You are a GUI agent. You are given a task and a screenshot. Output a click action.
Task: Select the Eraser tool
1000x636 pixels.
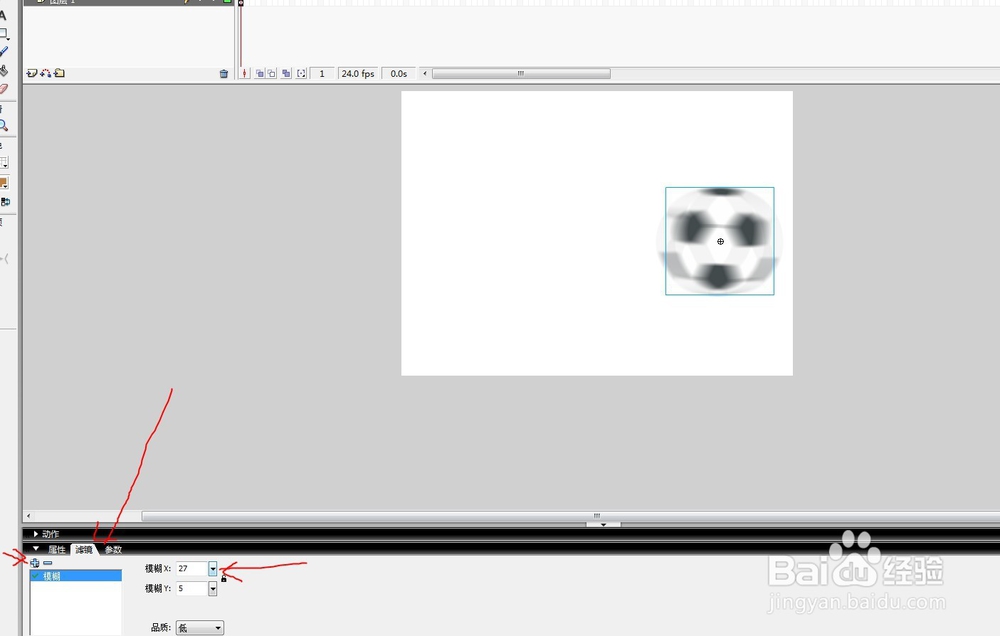[x=4, y=89]
